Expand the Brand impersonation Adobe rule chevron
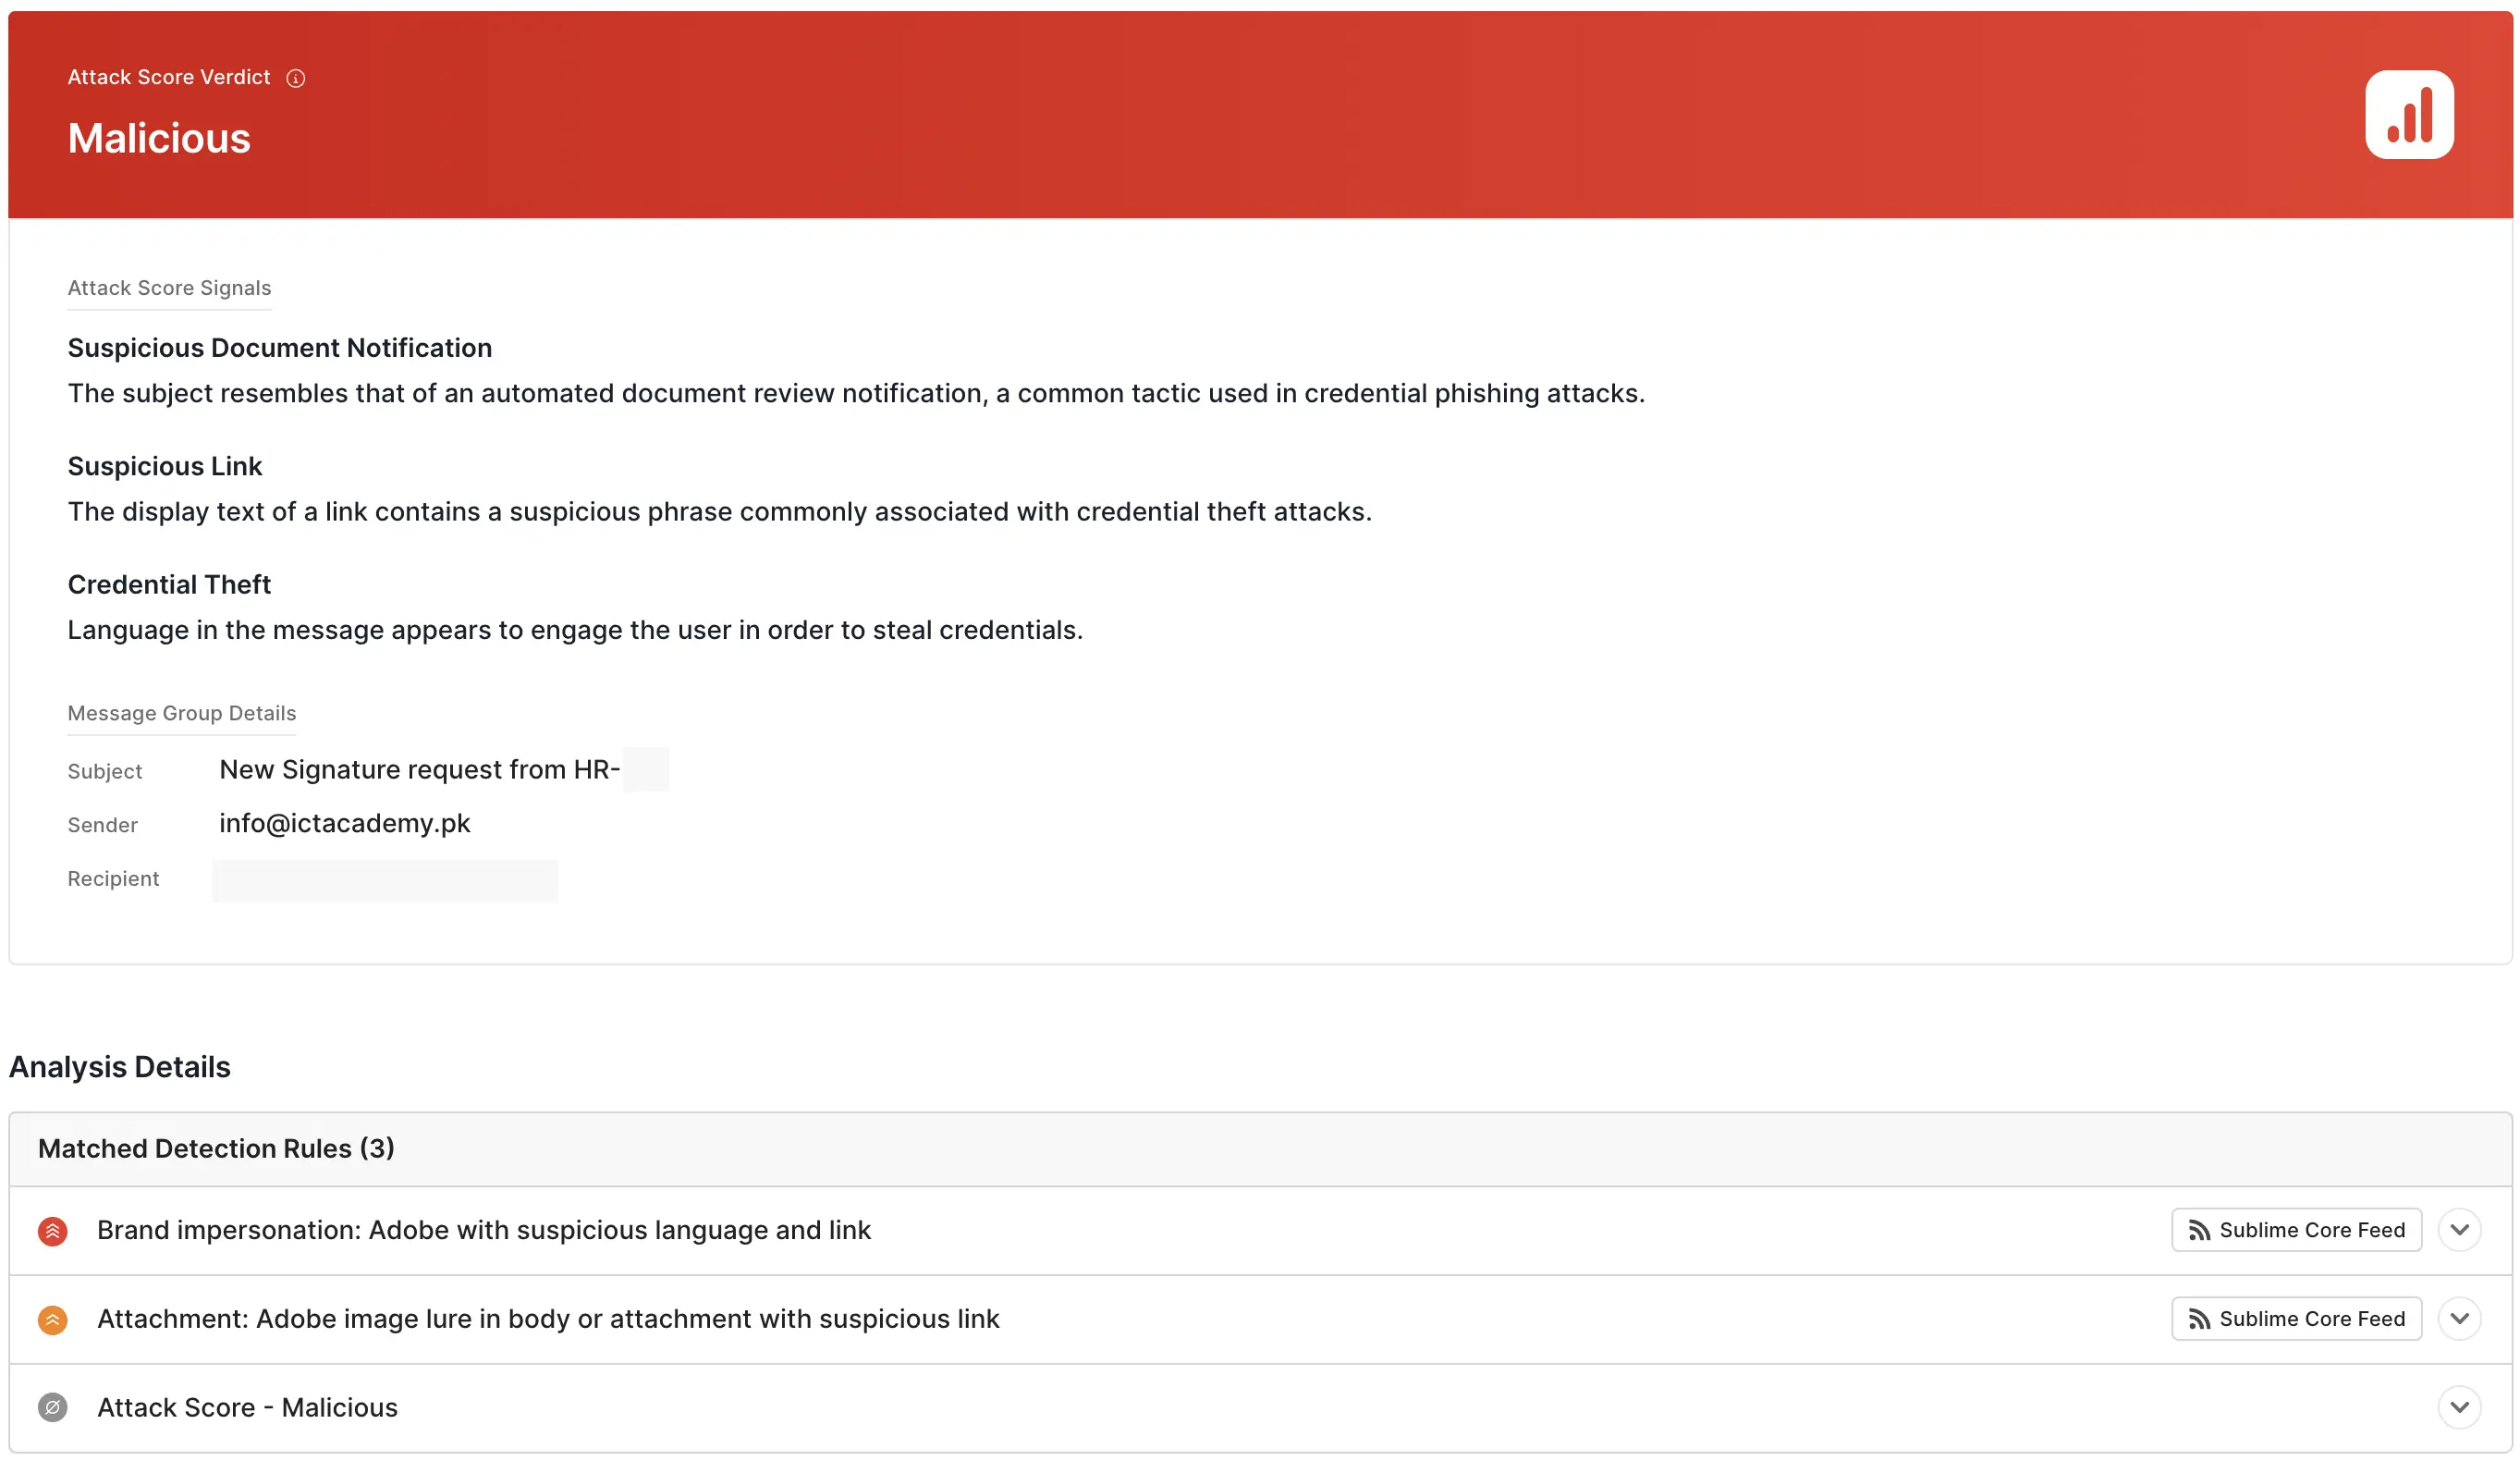Screen dimensions: 2520x1461 (x=2459, y=1230)
